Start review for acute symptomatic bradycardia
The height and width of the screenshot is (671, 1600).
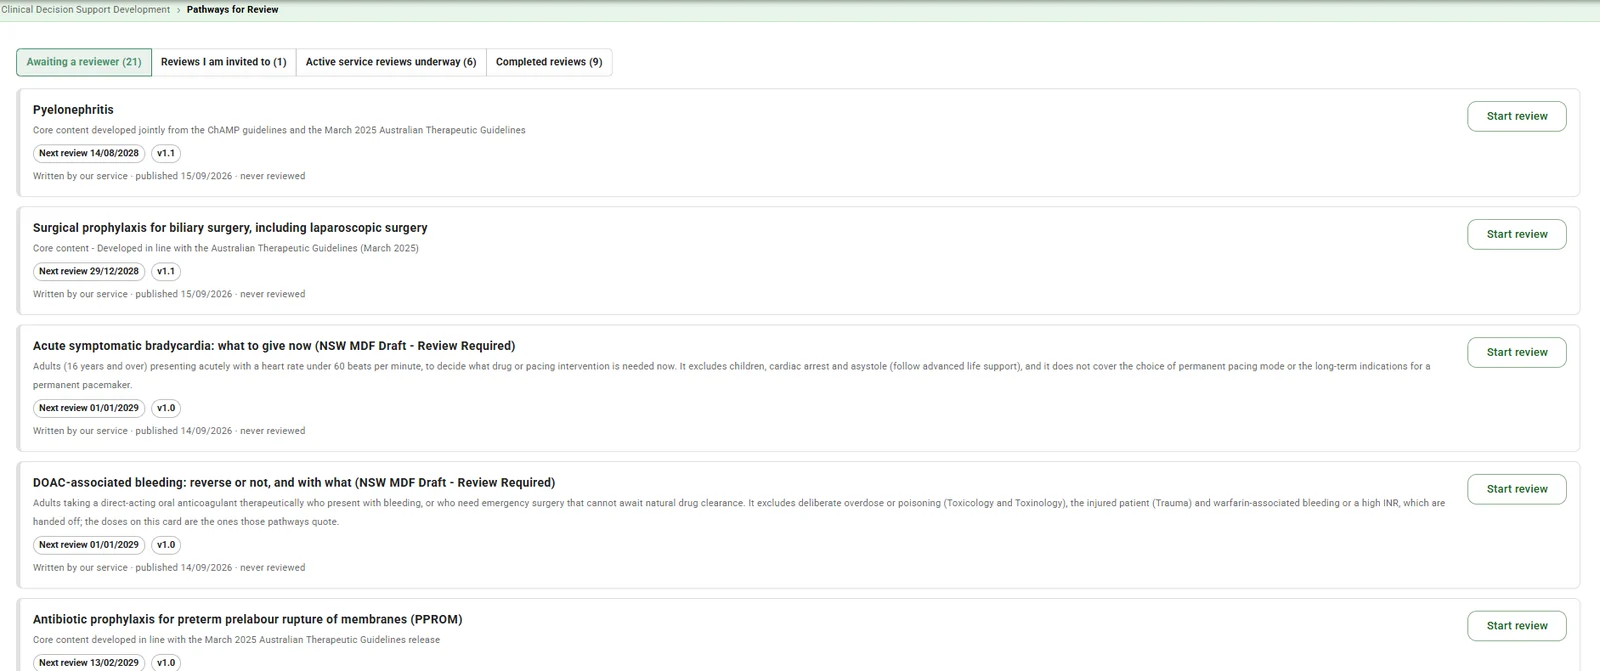click(1517, 352)
